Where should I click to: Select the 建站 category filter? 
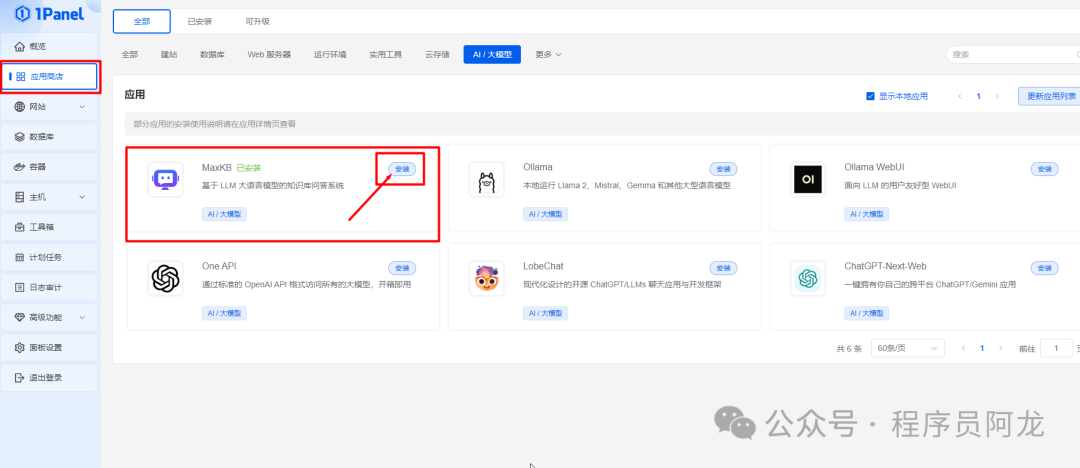tap(169, 54)
